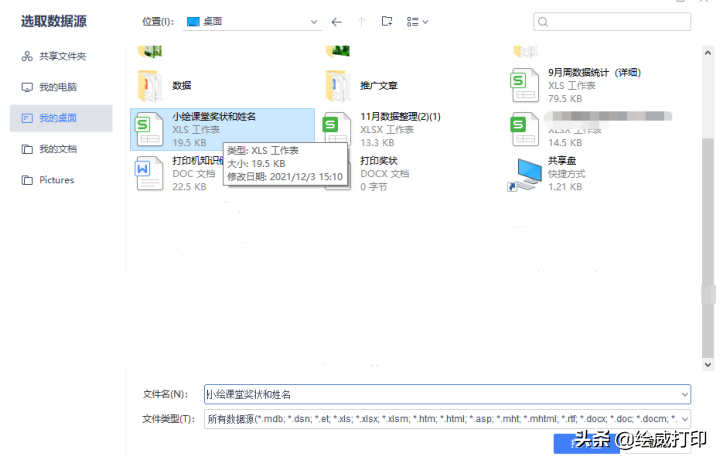Screen dimensions: 721x462
Task: Select the 共享盘 shortcut icon
Action: click(525, 175)
